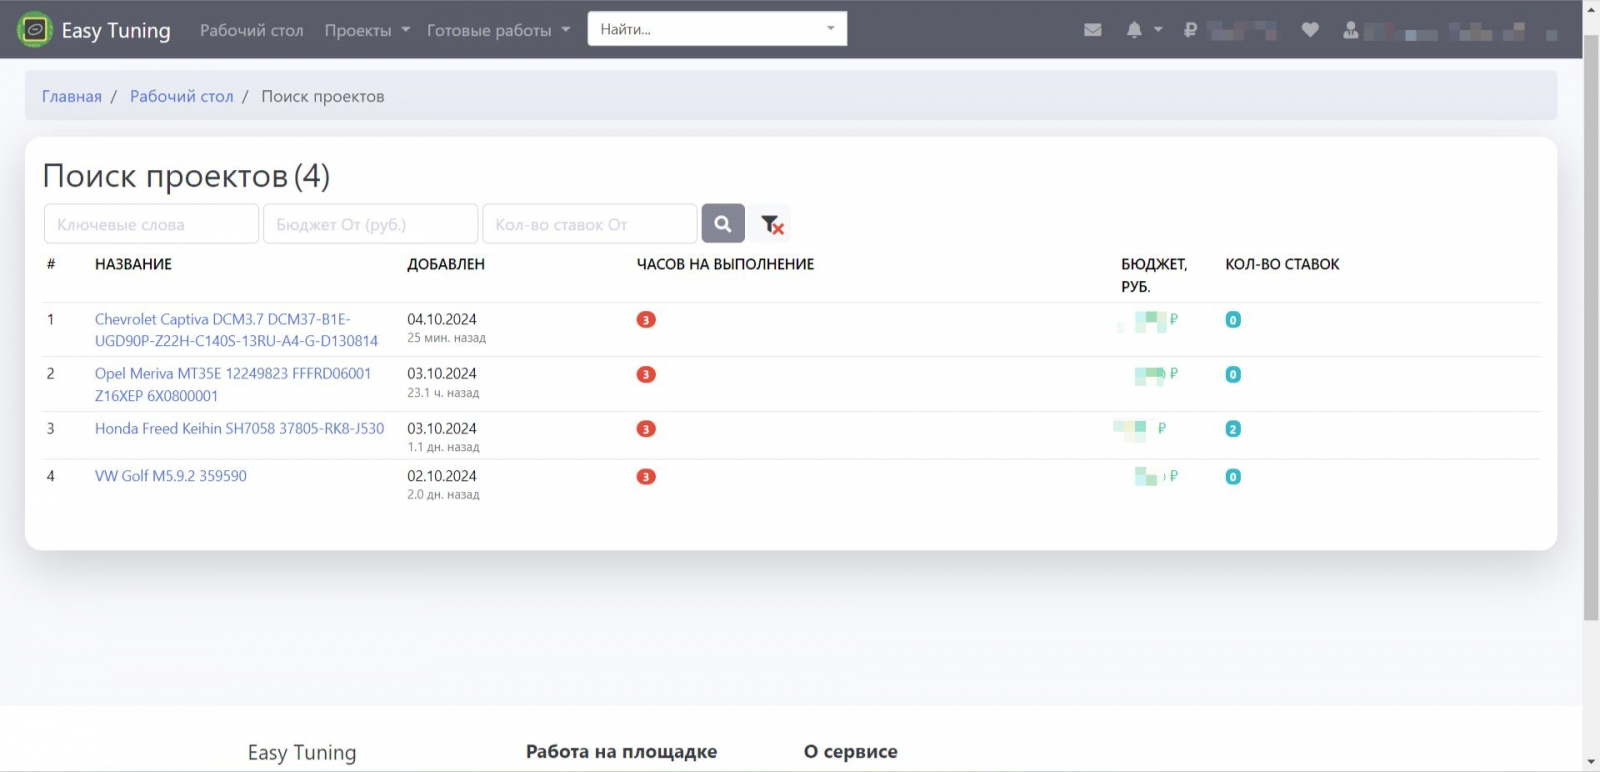The image size is (1600, 772).
Task: Open Opel Meriva MT35E project
Action: [x=233, y=384]
